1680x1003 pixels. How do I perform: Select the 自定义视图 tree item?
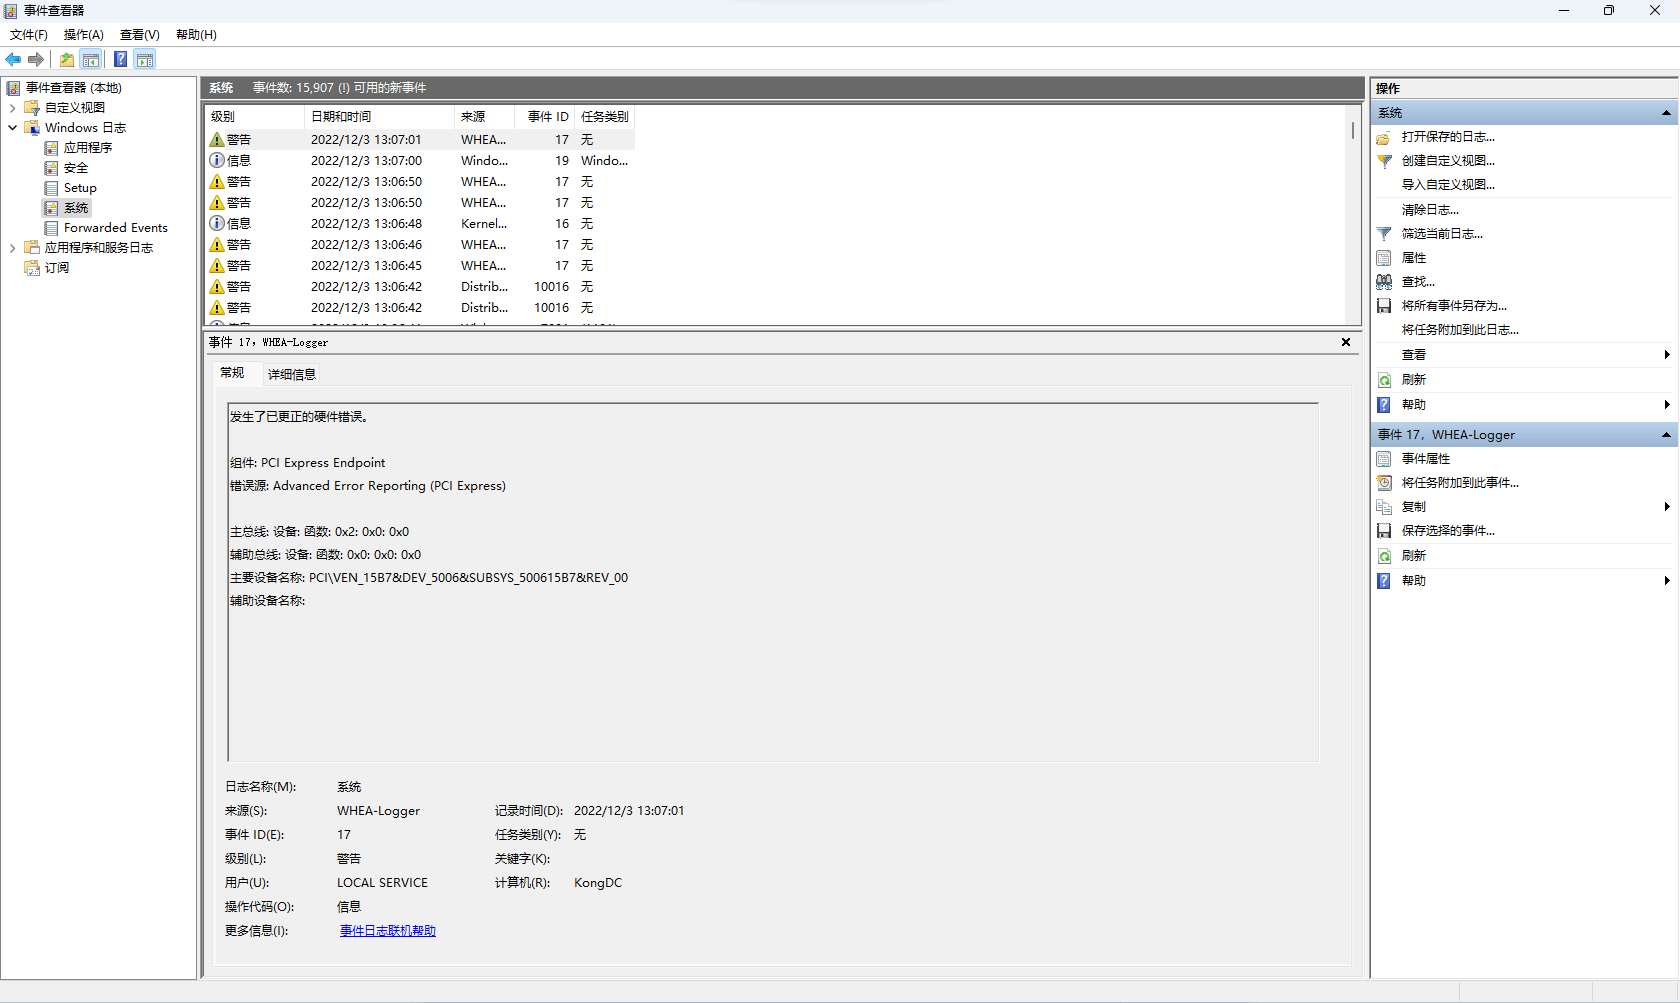(x=75, y=108)
